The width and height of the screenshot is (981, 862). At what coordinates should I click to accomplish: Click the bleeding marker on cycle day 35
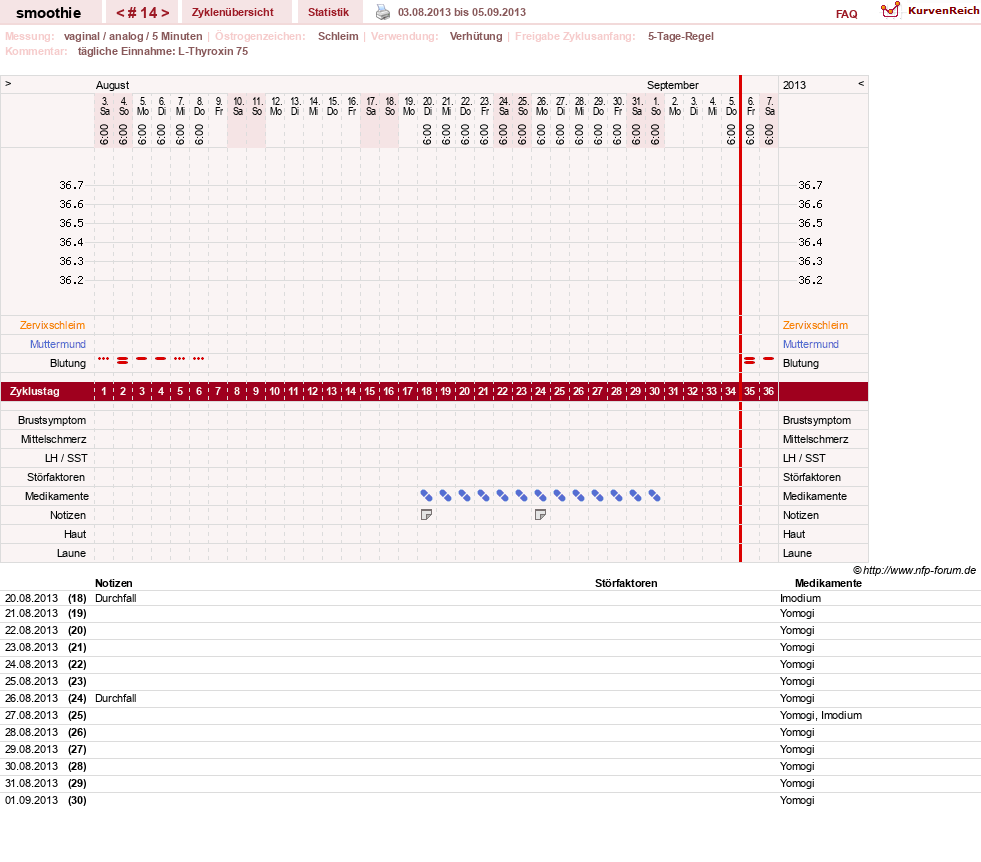click(750, 360)
